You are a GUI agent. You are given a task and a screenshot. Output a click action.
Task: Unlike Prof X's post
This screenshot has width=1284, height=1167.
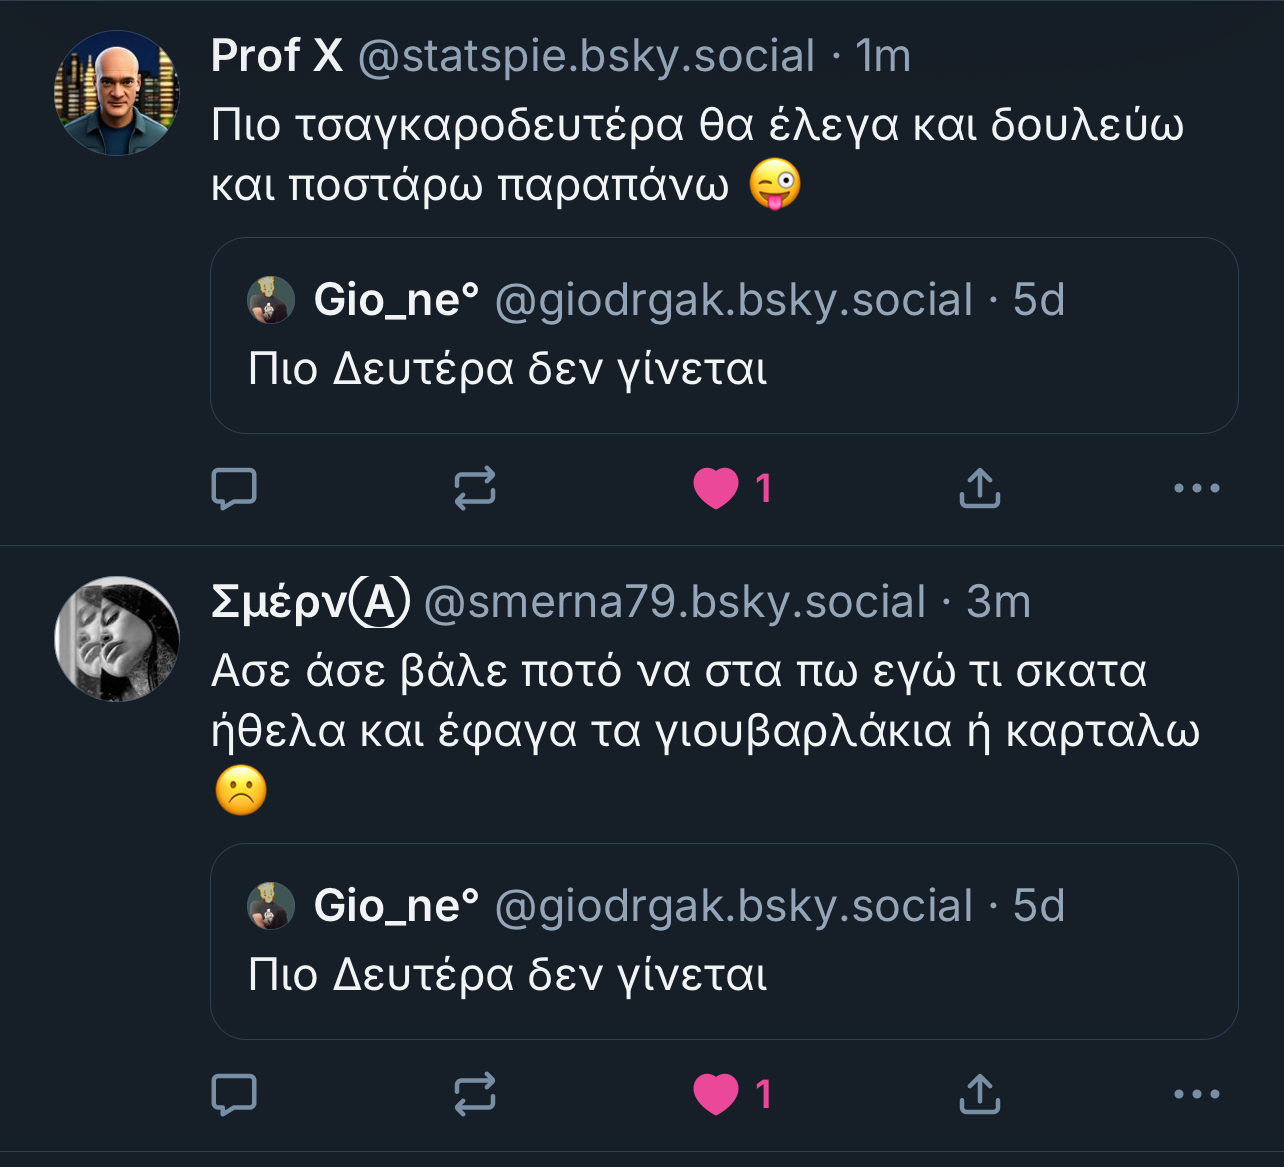[x=716, y=489]
